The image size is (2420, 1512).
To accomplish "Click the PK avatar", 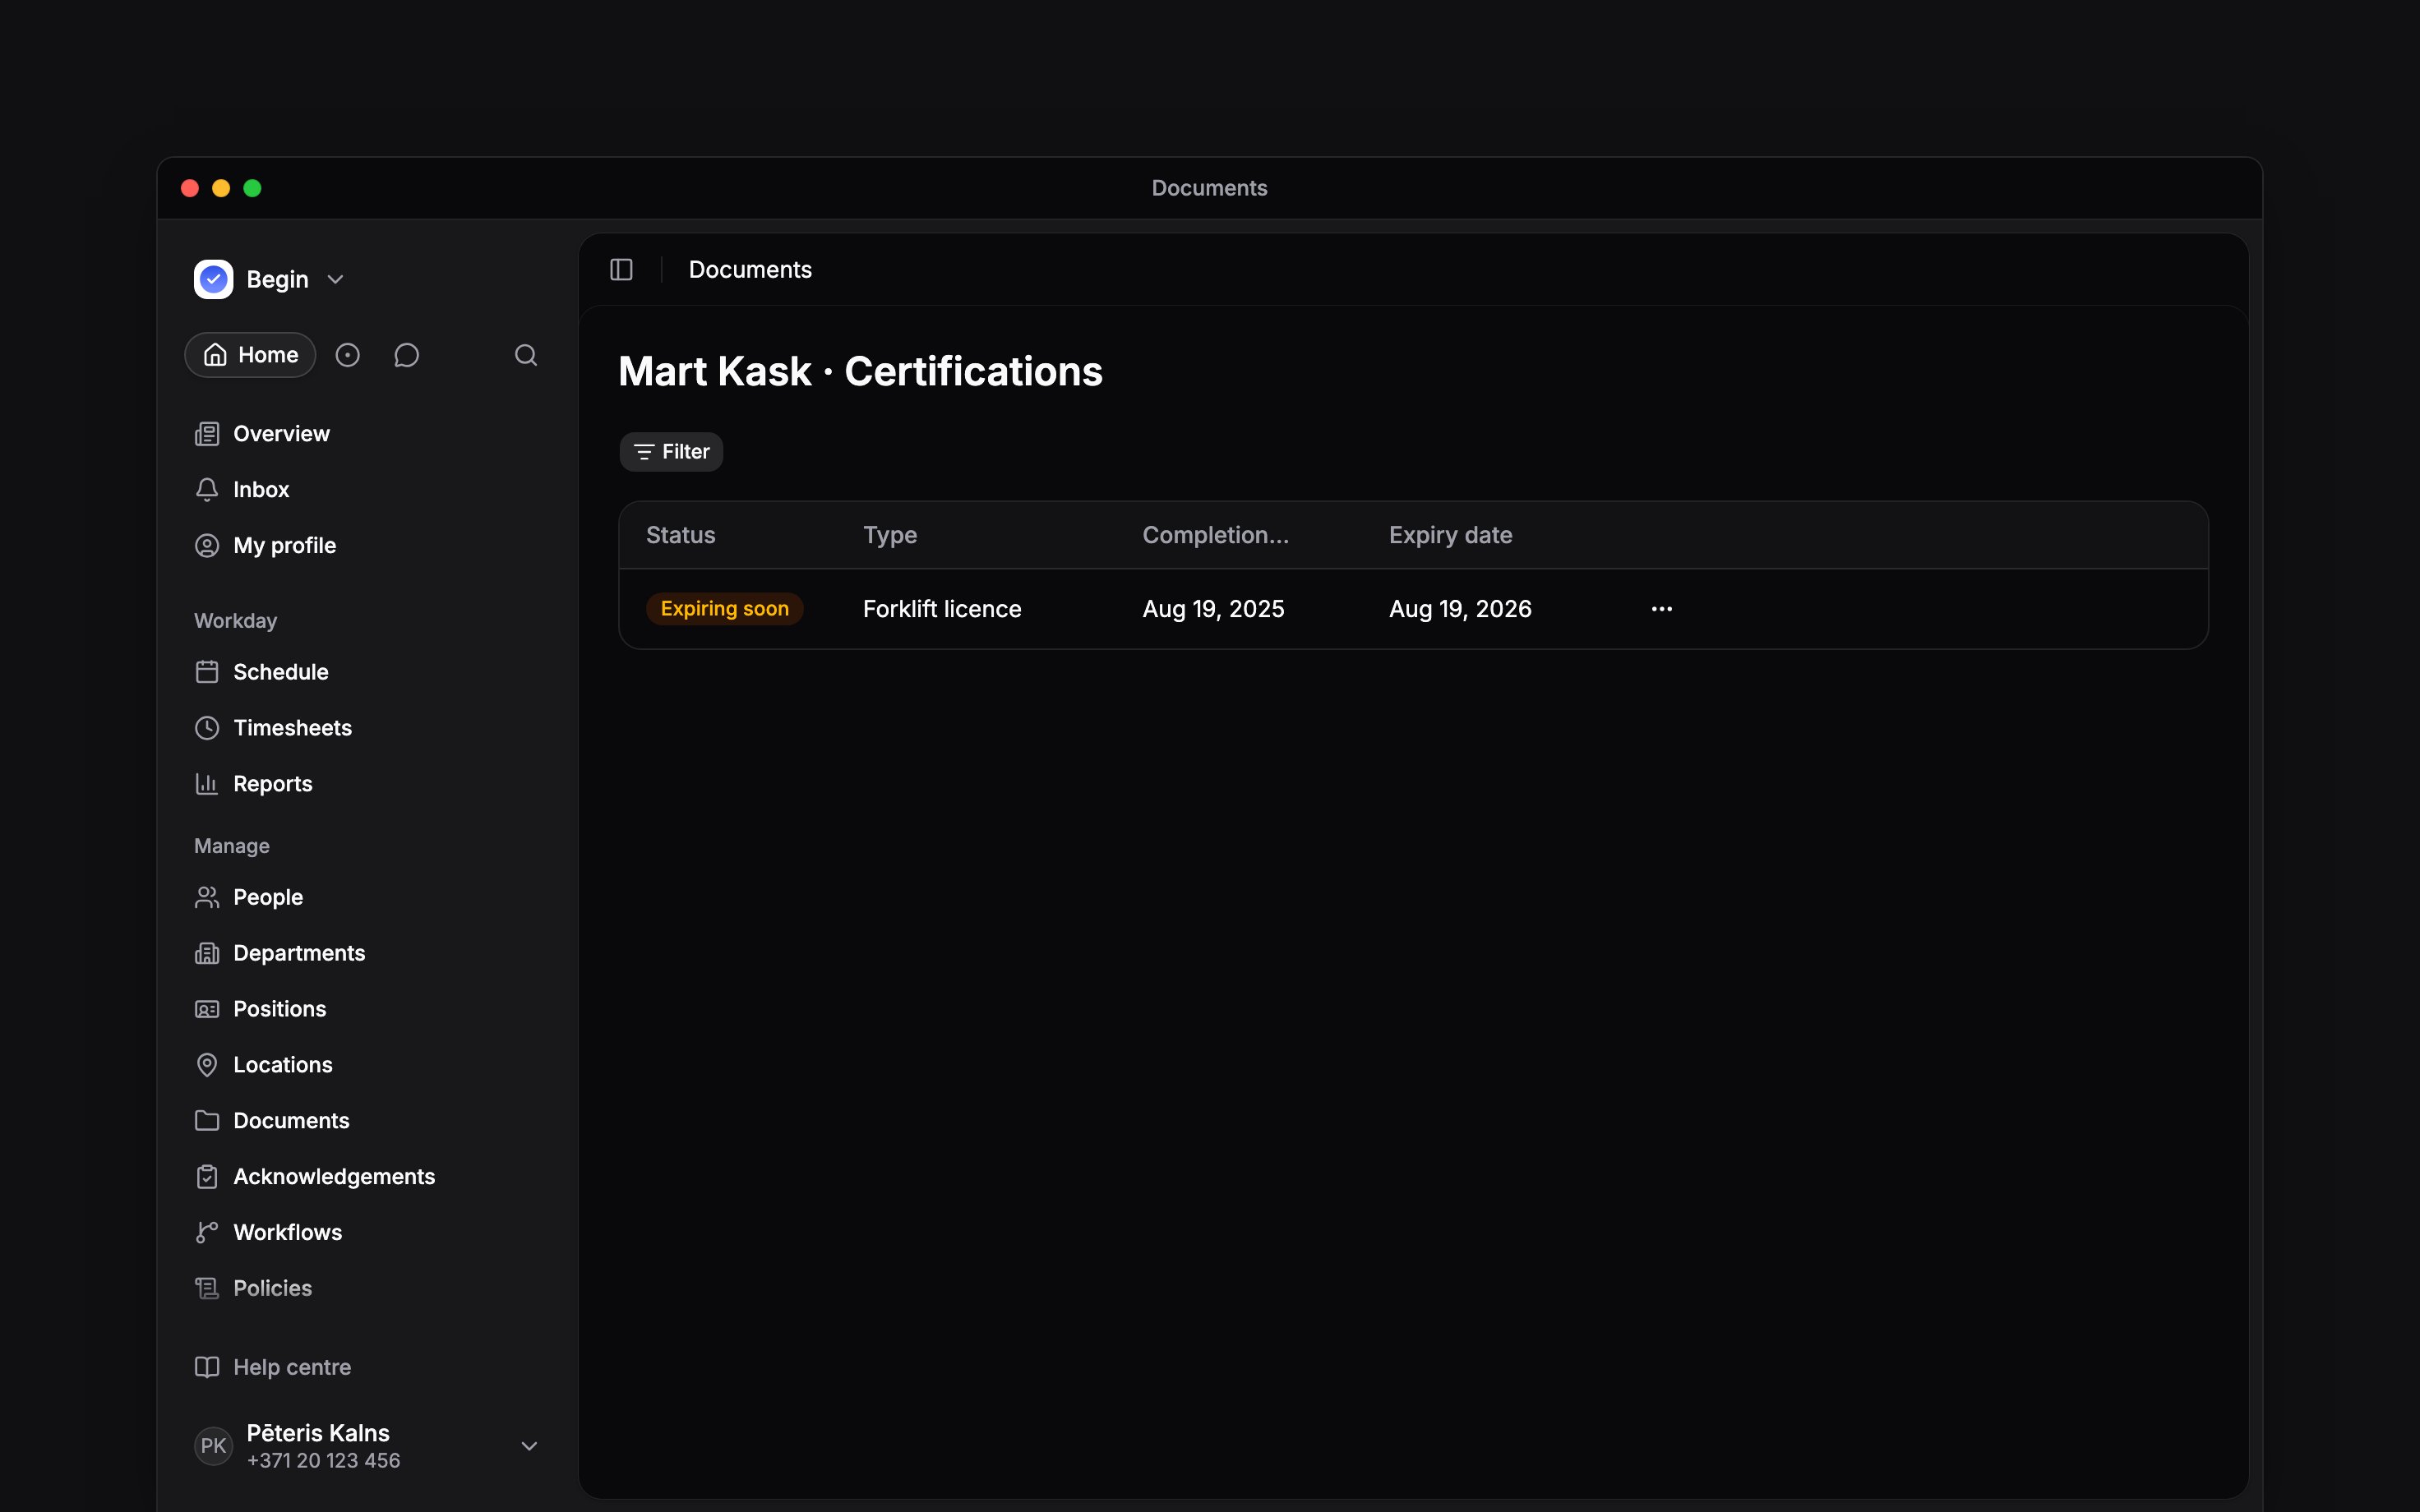I will 213,1446.
